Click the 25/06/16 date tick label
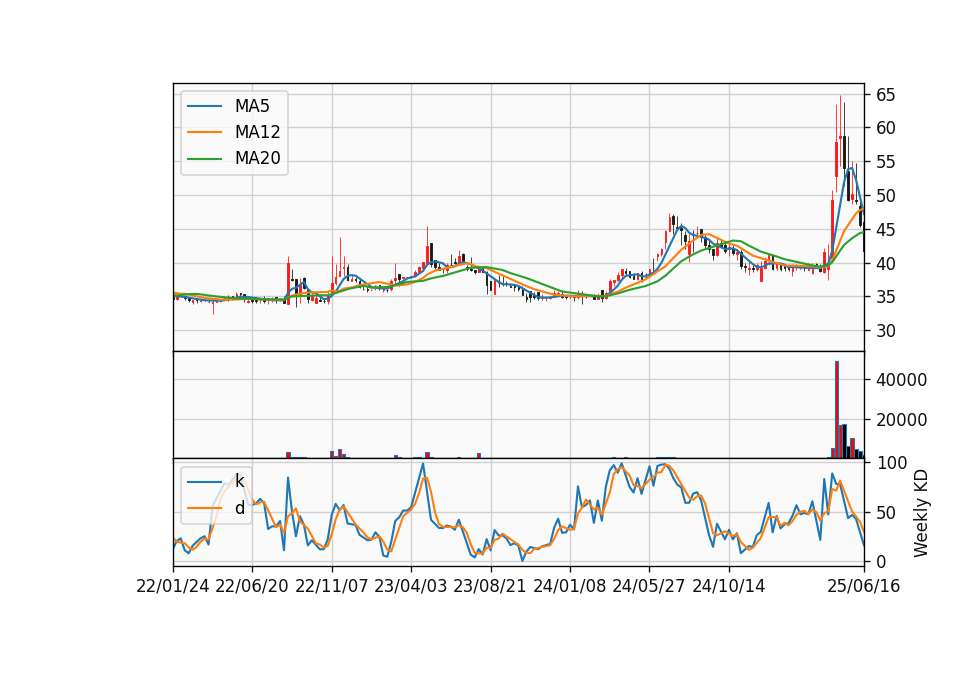This screenshot has width=960, height=690. 864,587
